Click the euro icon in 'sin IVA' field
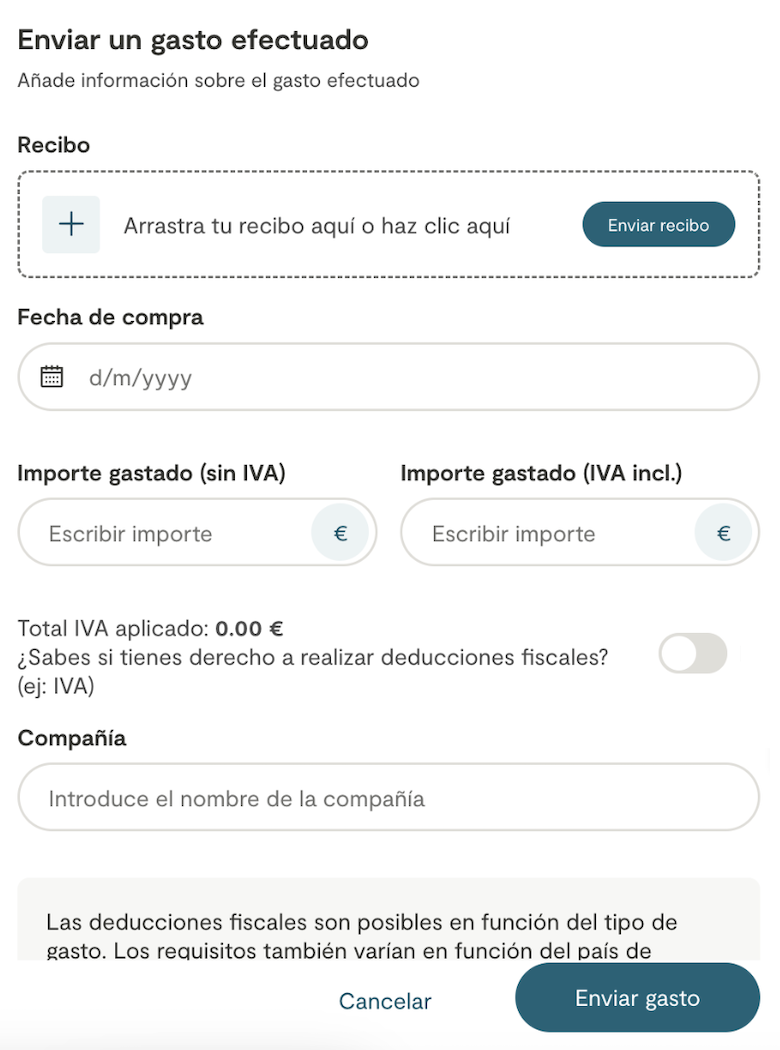The image size is (780, 1050). [340, 534]
